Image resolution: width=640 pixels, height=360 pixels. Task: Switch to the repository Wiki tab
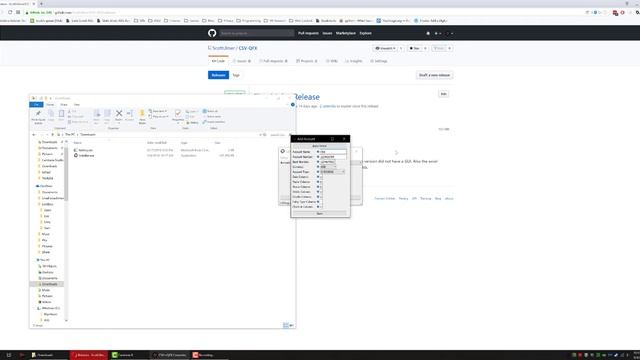coord(332,61)
